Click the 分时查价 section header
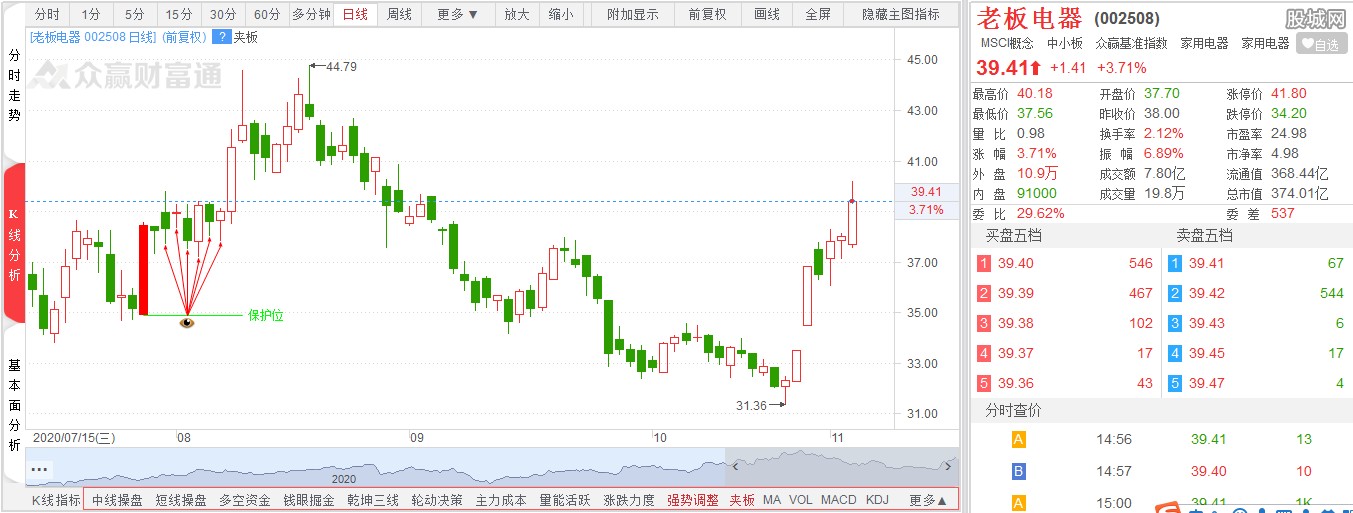Image resolution: width=1353 pixels, height=513 pixels. [x=1013, y=411]
